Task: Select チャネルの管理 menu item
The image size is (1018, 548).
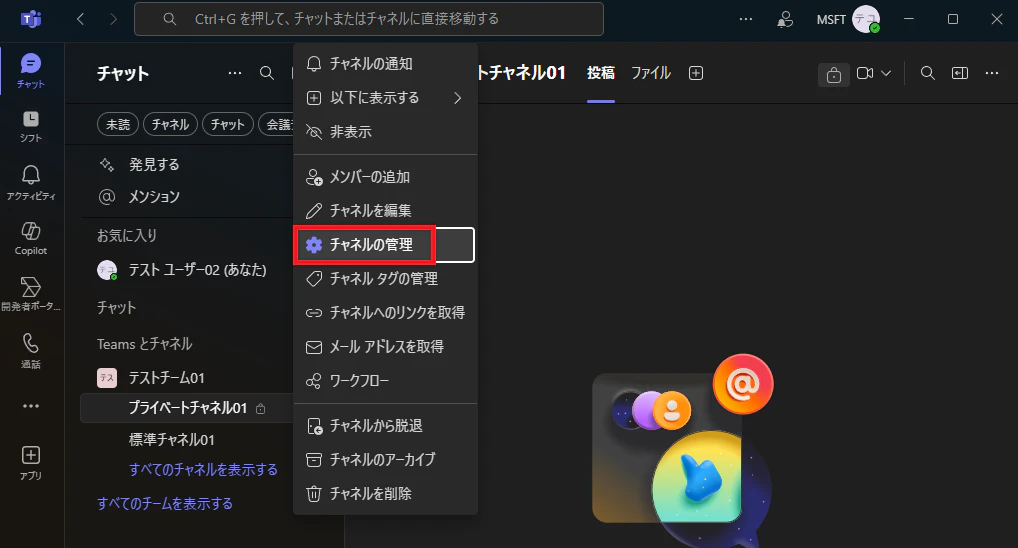Action: click(385, 245)
